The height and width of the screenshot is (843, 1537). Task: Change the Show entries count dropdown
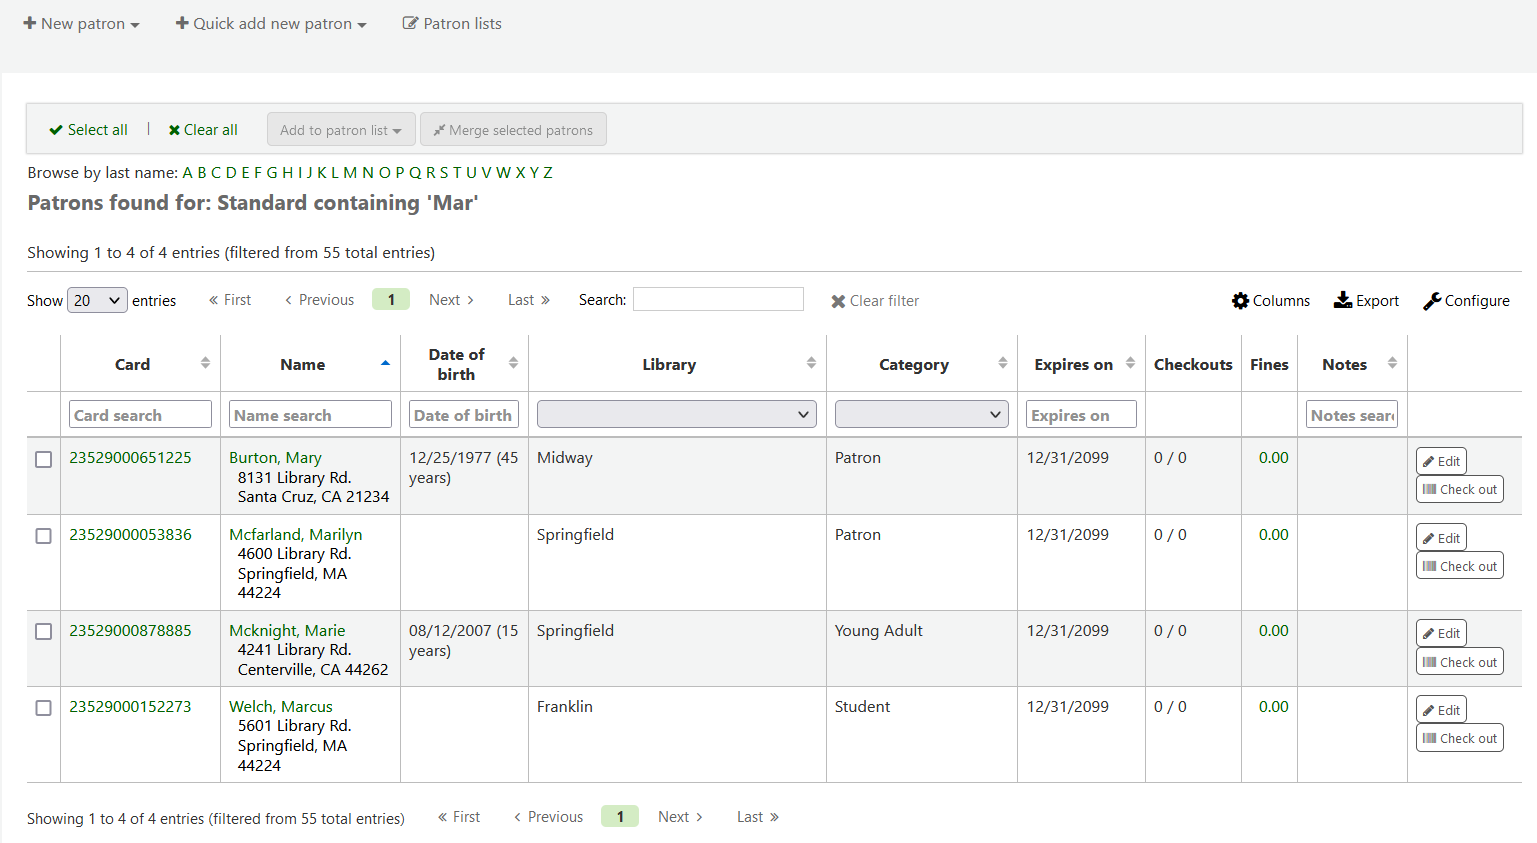coord(97,300)
